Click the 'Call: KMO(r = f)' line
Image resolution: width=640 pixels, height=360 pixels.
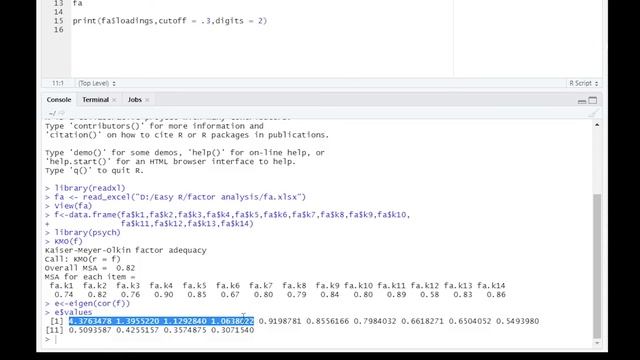click(x=83, y=259)
